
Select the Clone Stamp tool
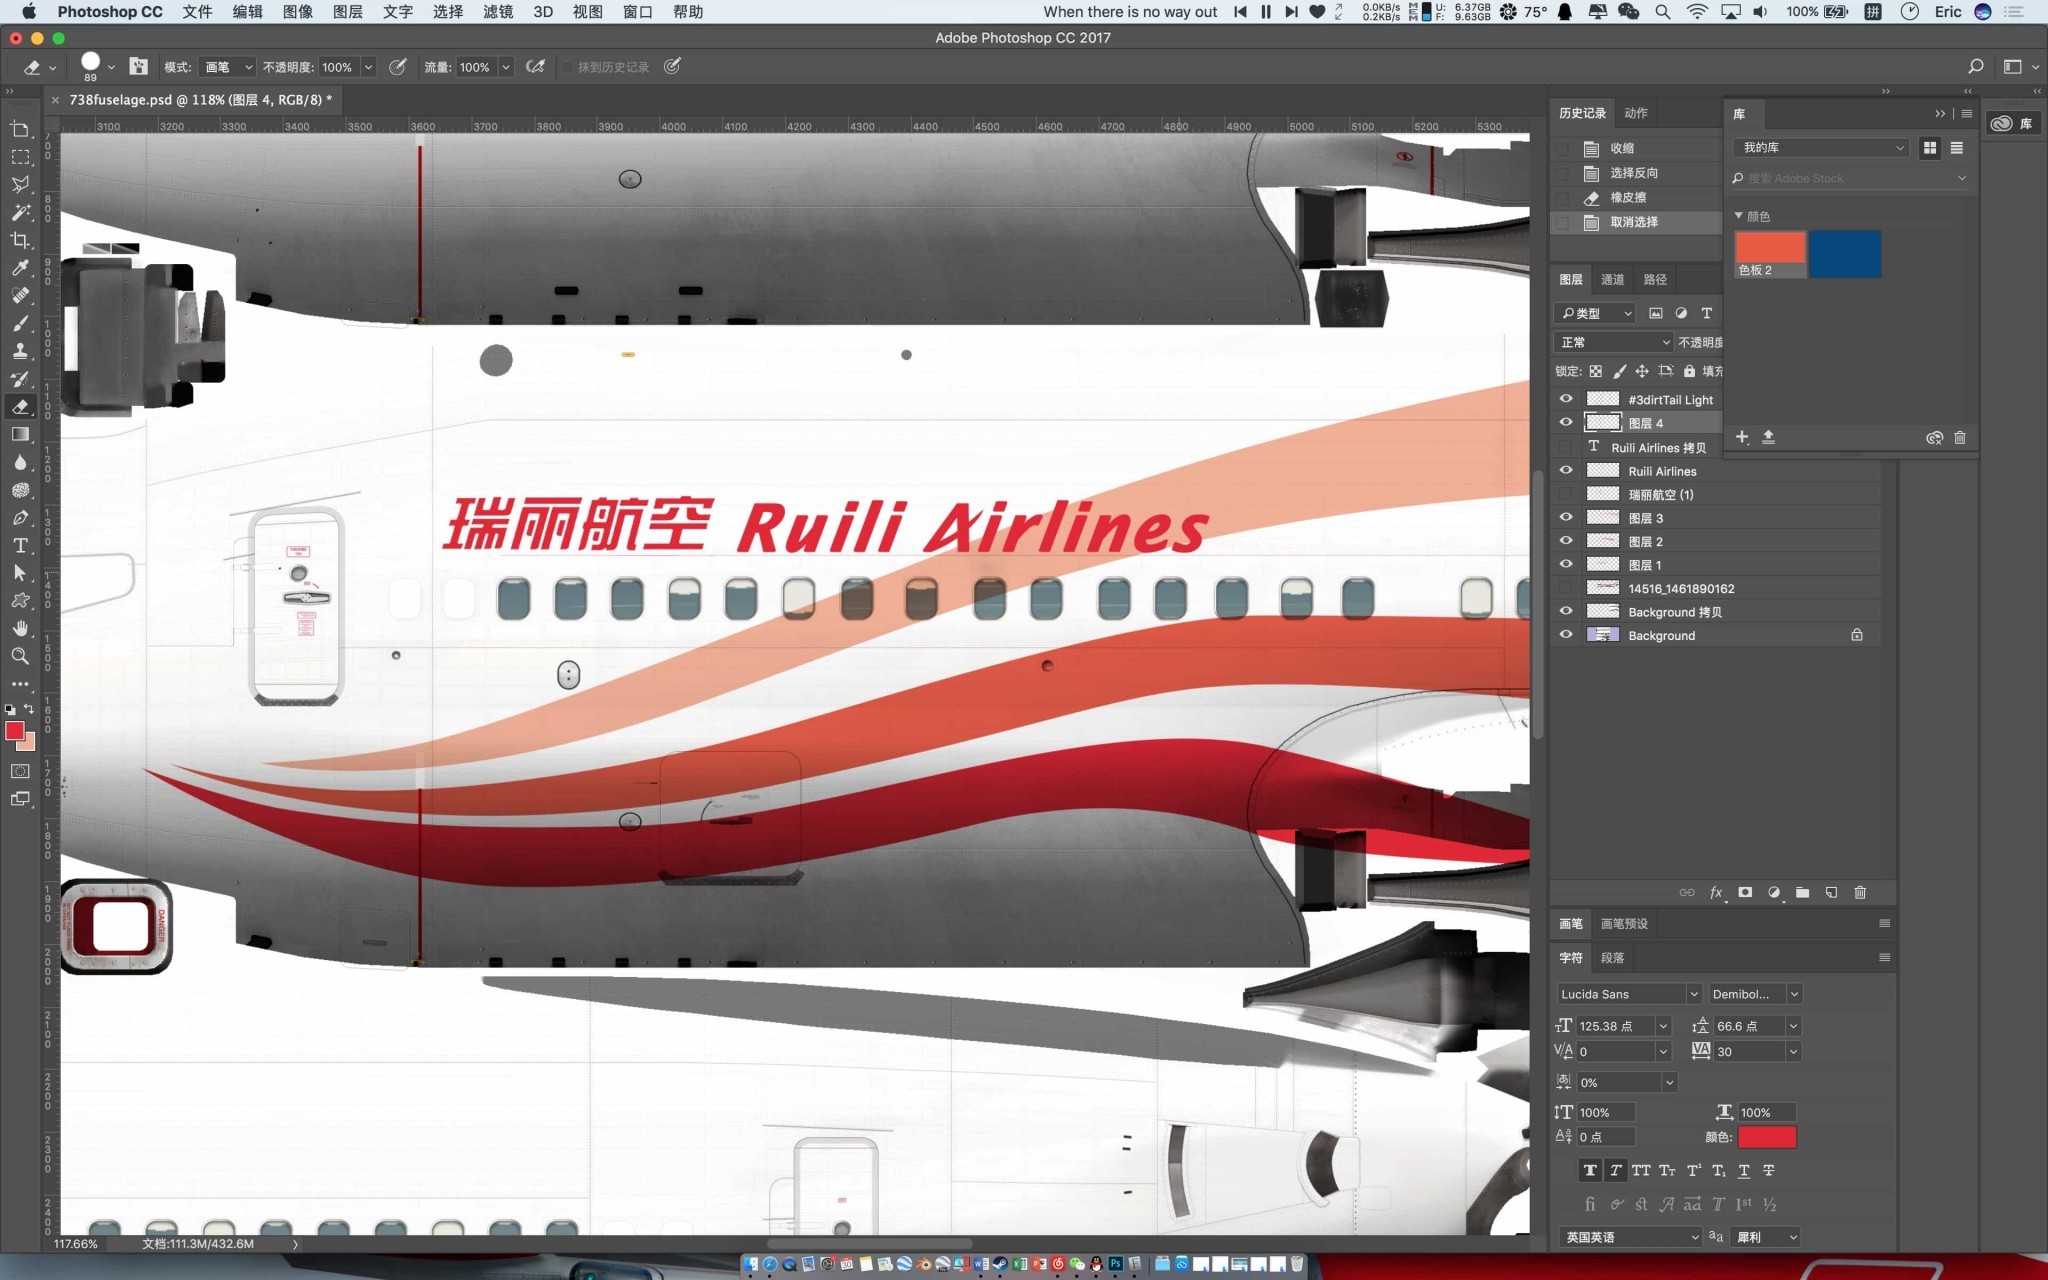pyautogui.click(x=20, y=351)
